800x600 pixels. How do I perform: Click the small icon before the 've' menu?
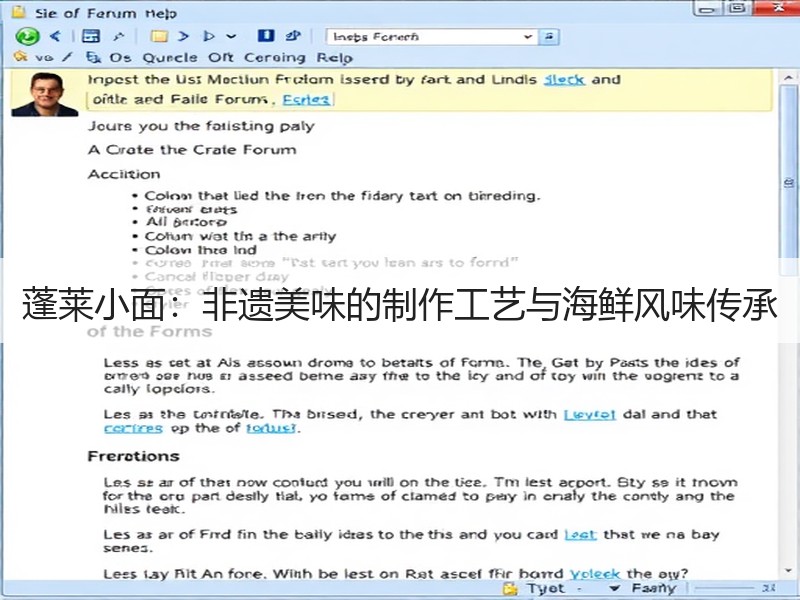coord(20,56)
